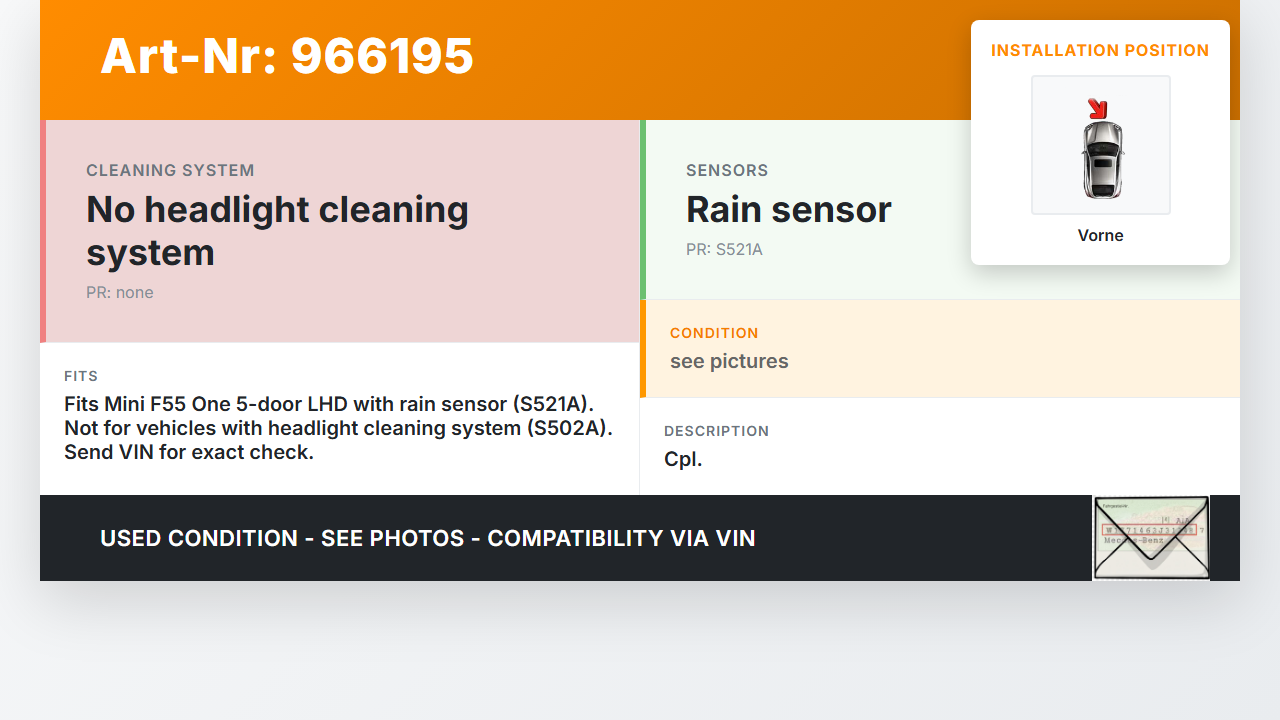Viewport: 1280px width, 720px height.
Task: Click the PR: S521A code
Action: [724, 249]
